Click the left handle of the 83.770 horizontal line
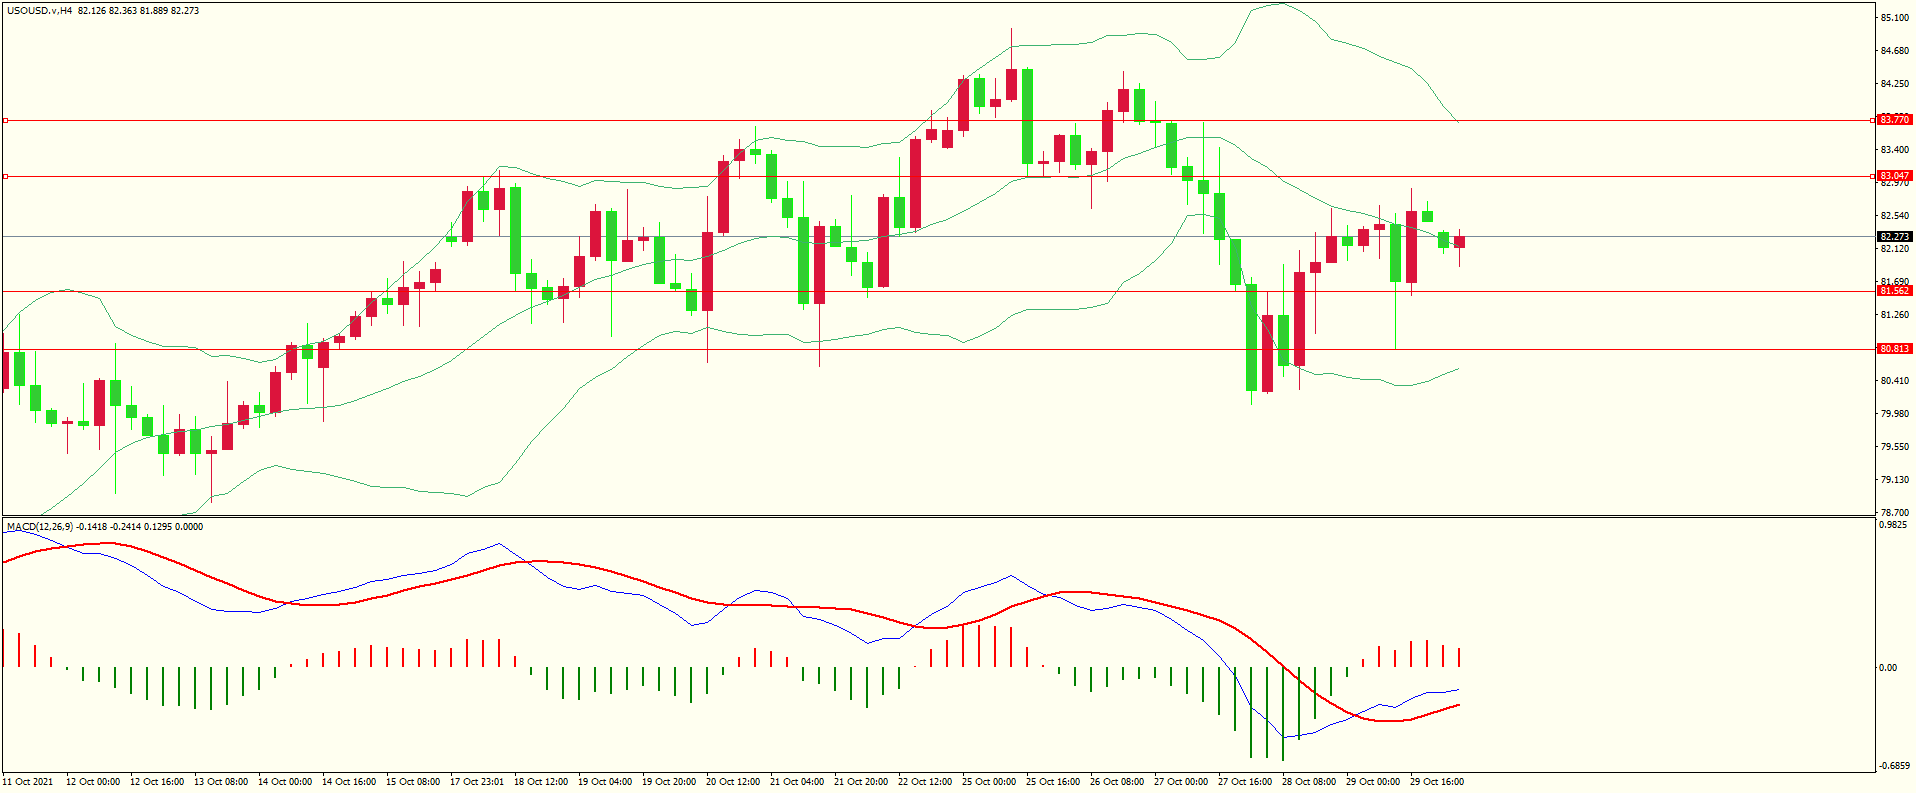 tap(5, 120)
